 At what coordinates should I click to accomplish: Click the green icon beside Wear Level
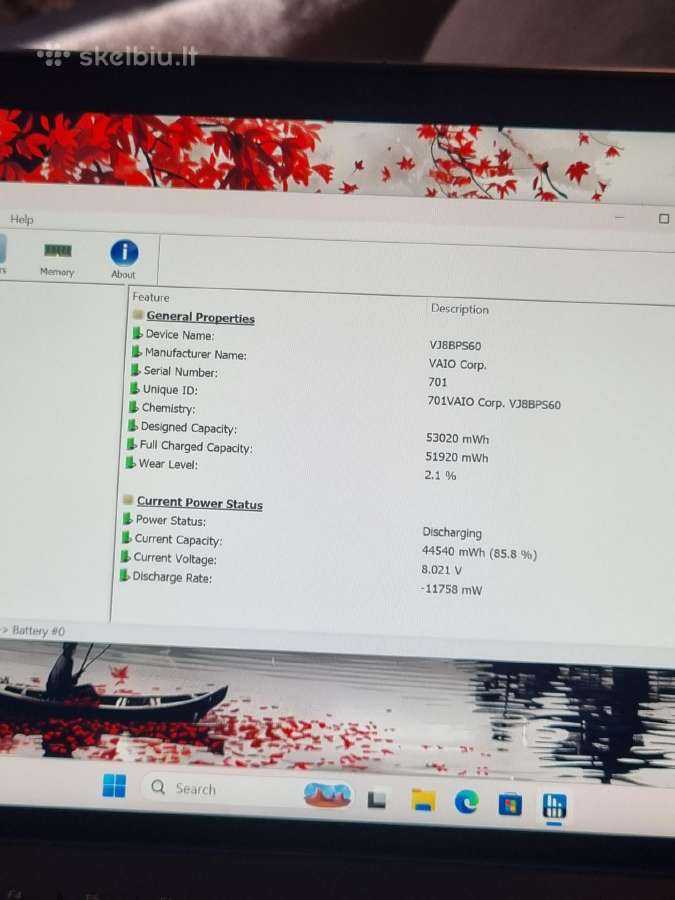click(x=130, y=462)
